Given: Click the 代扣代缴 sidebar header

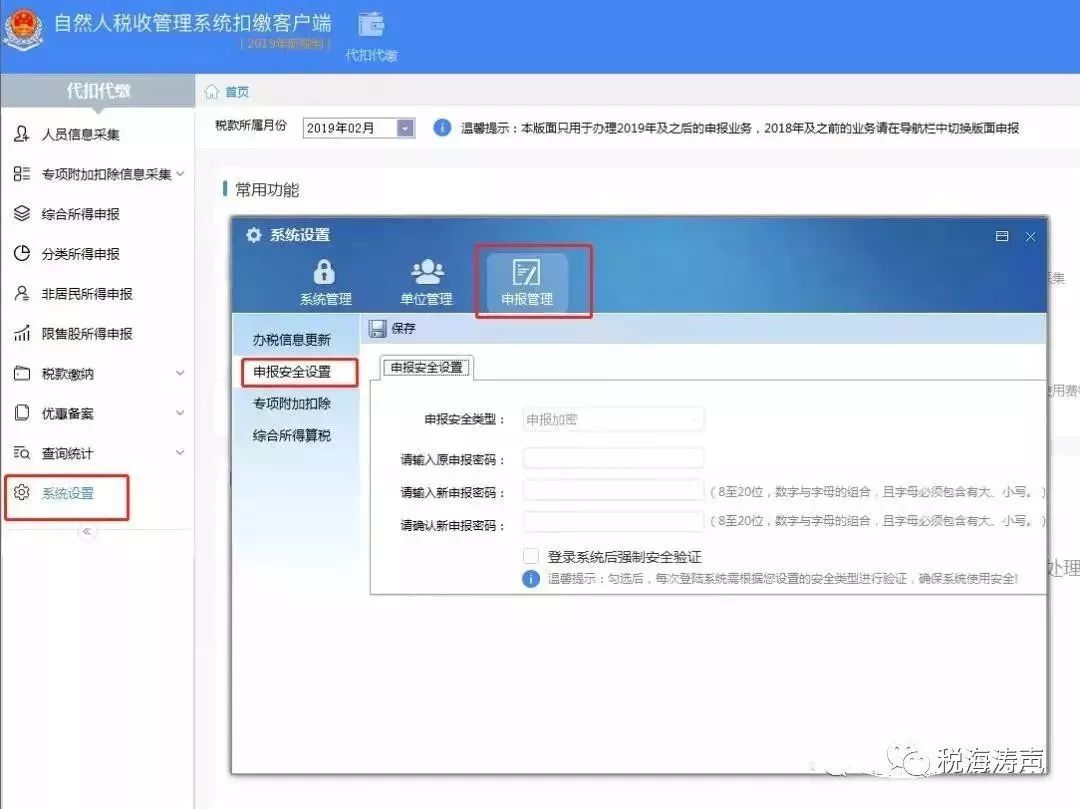Looking at the screenshot, I should (x=98, y=90).
